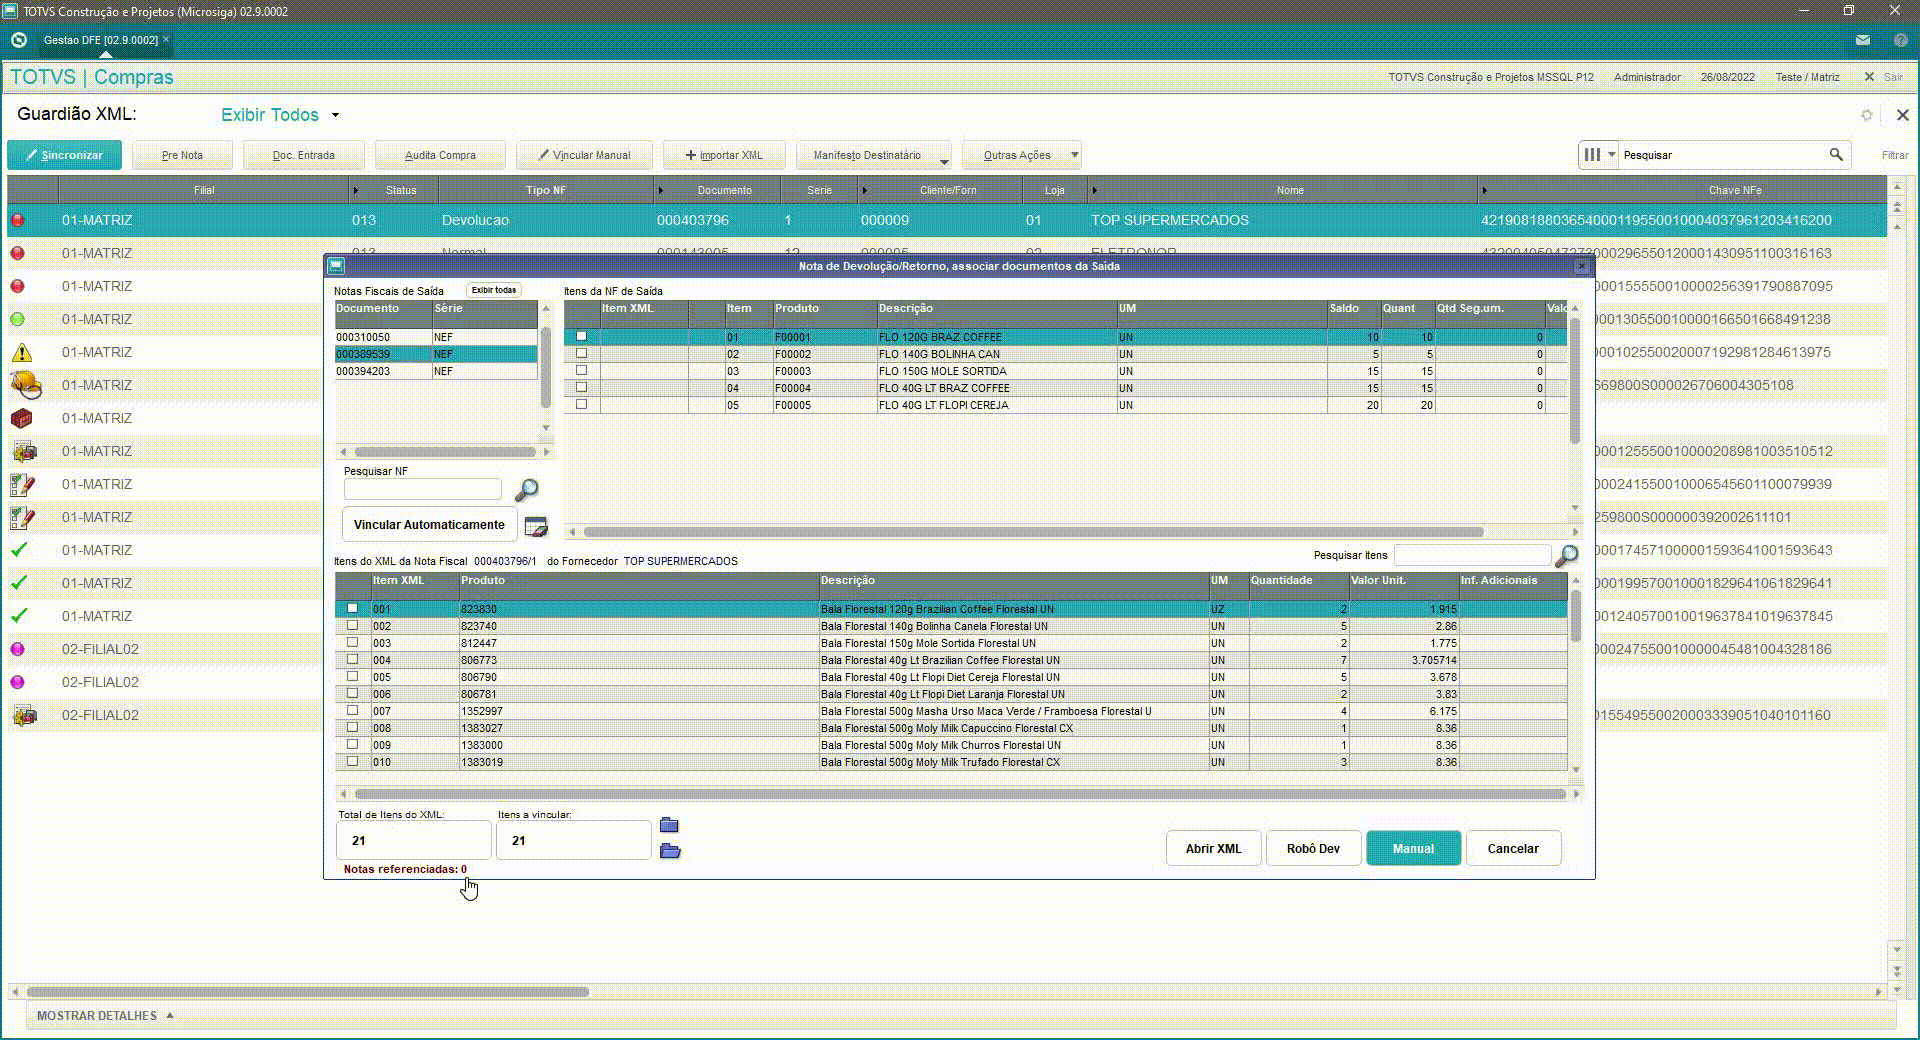Check XML item 004 checkbox

point(352,659)
